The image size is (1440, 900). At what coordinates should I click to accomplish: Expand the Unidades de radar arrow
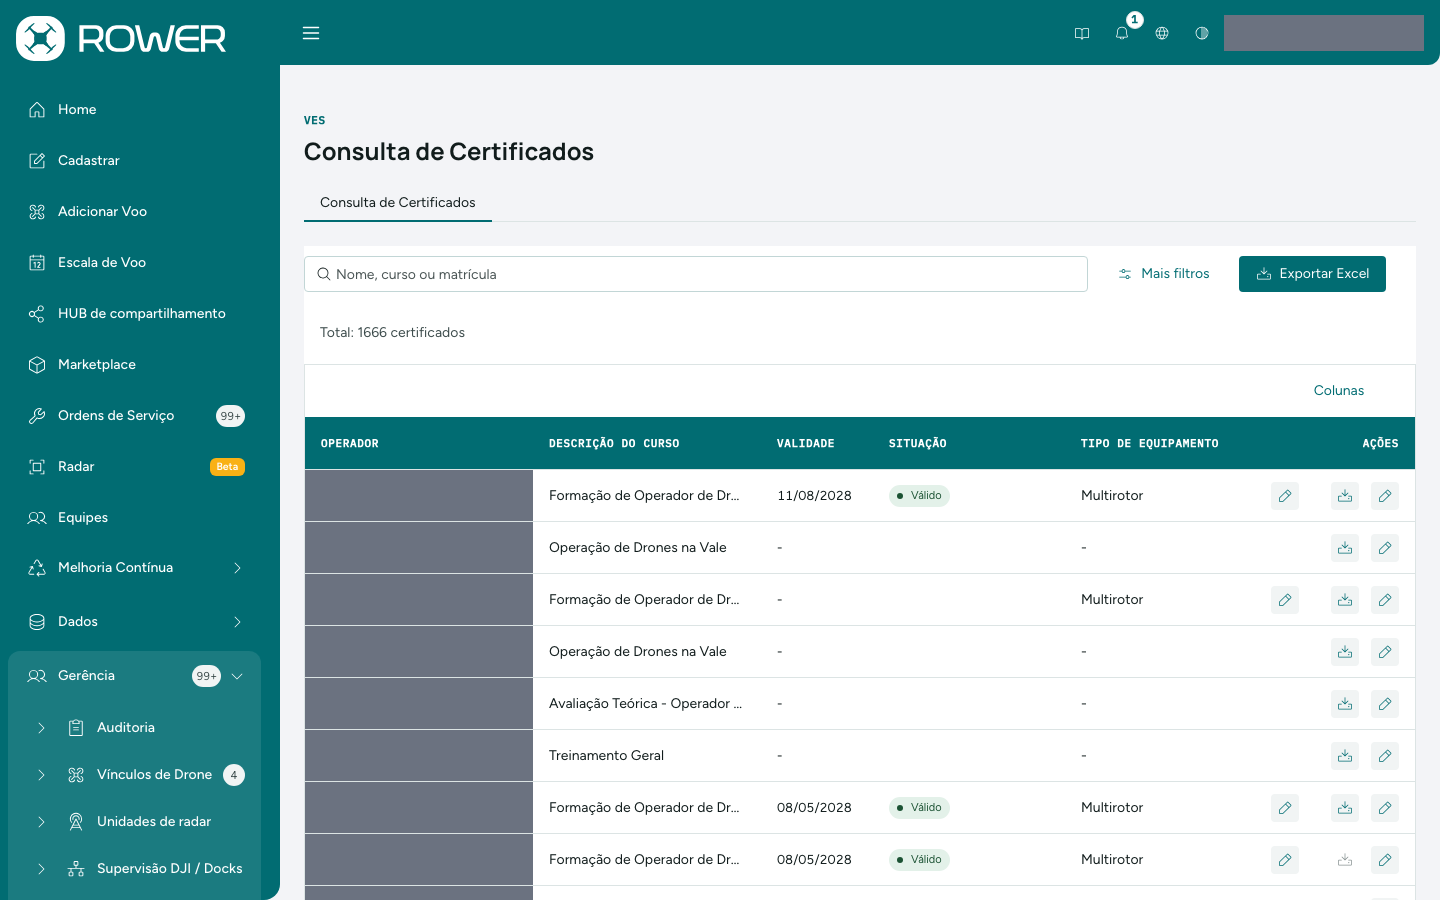(41, 822)
